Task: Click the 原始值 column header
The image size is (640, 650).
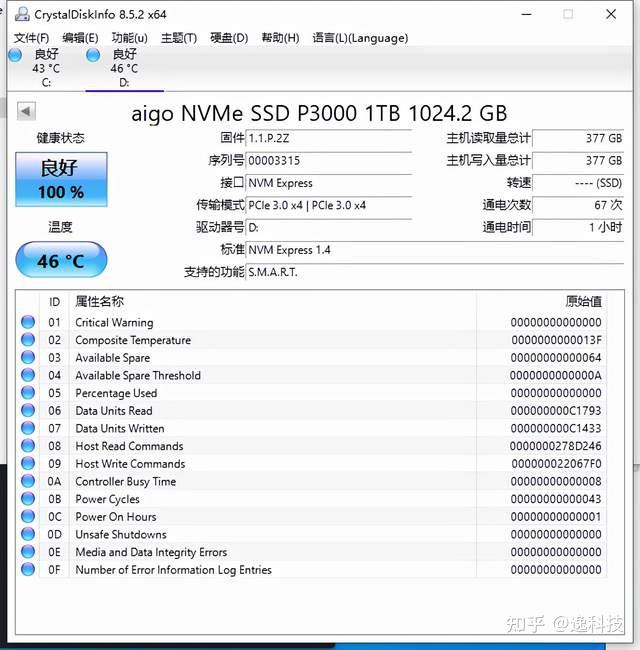Action: (542, 302)
